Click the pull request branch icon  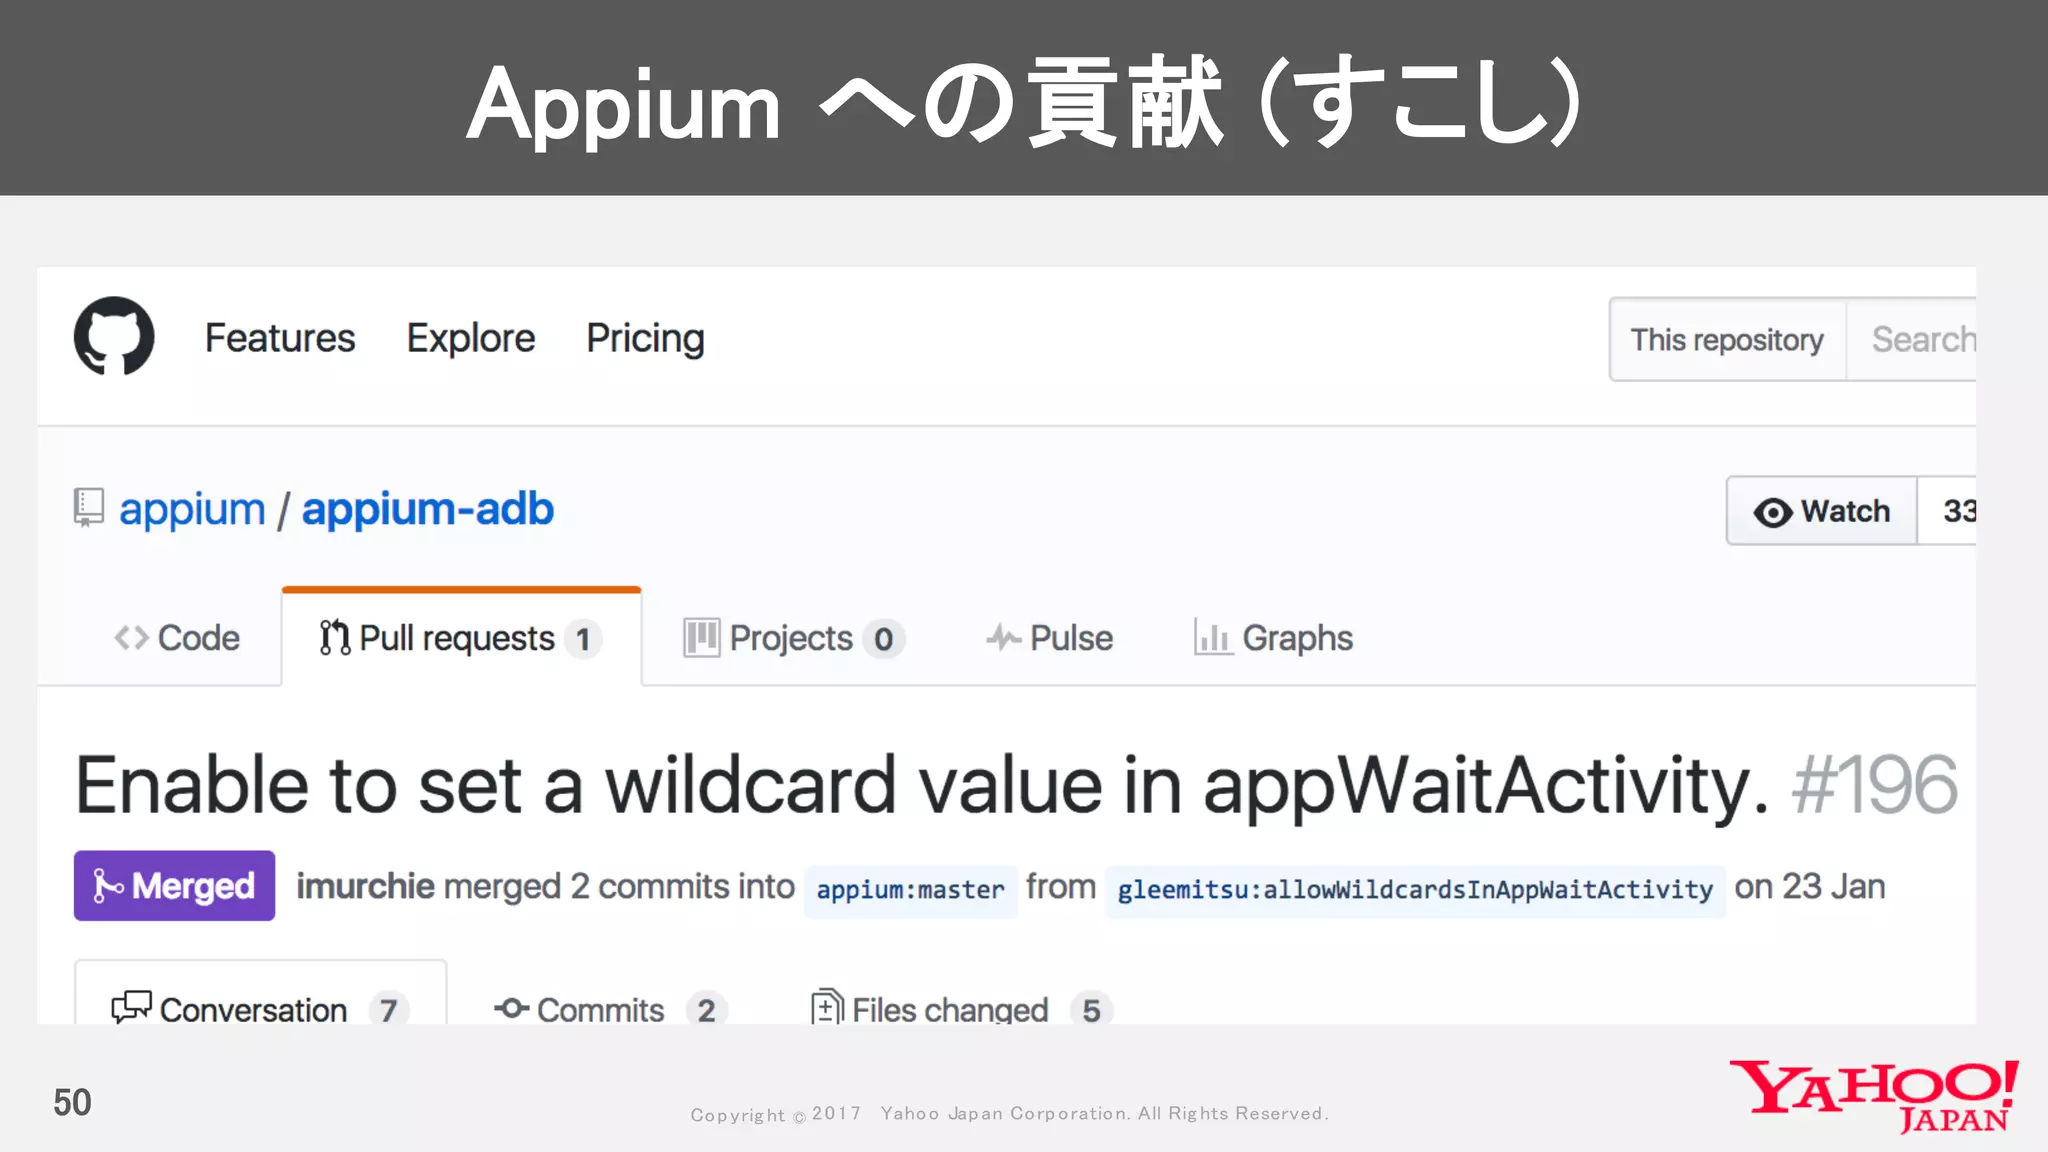335,638
